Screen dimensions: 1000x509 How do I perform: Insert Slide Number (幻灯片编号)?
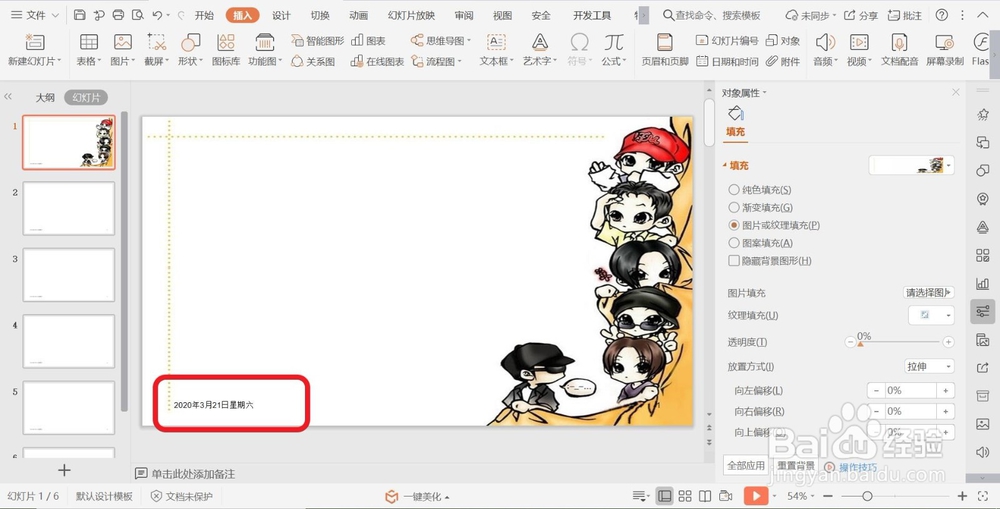727,41
